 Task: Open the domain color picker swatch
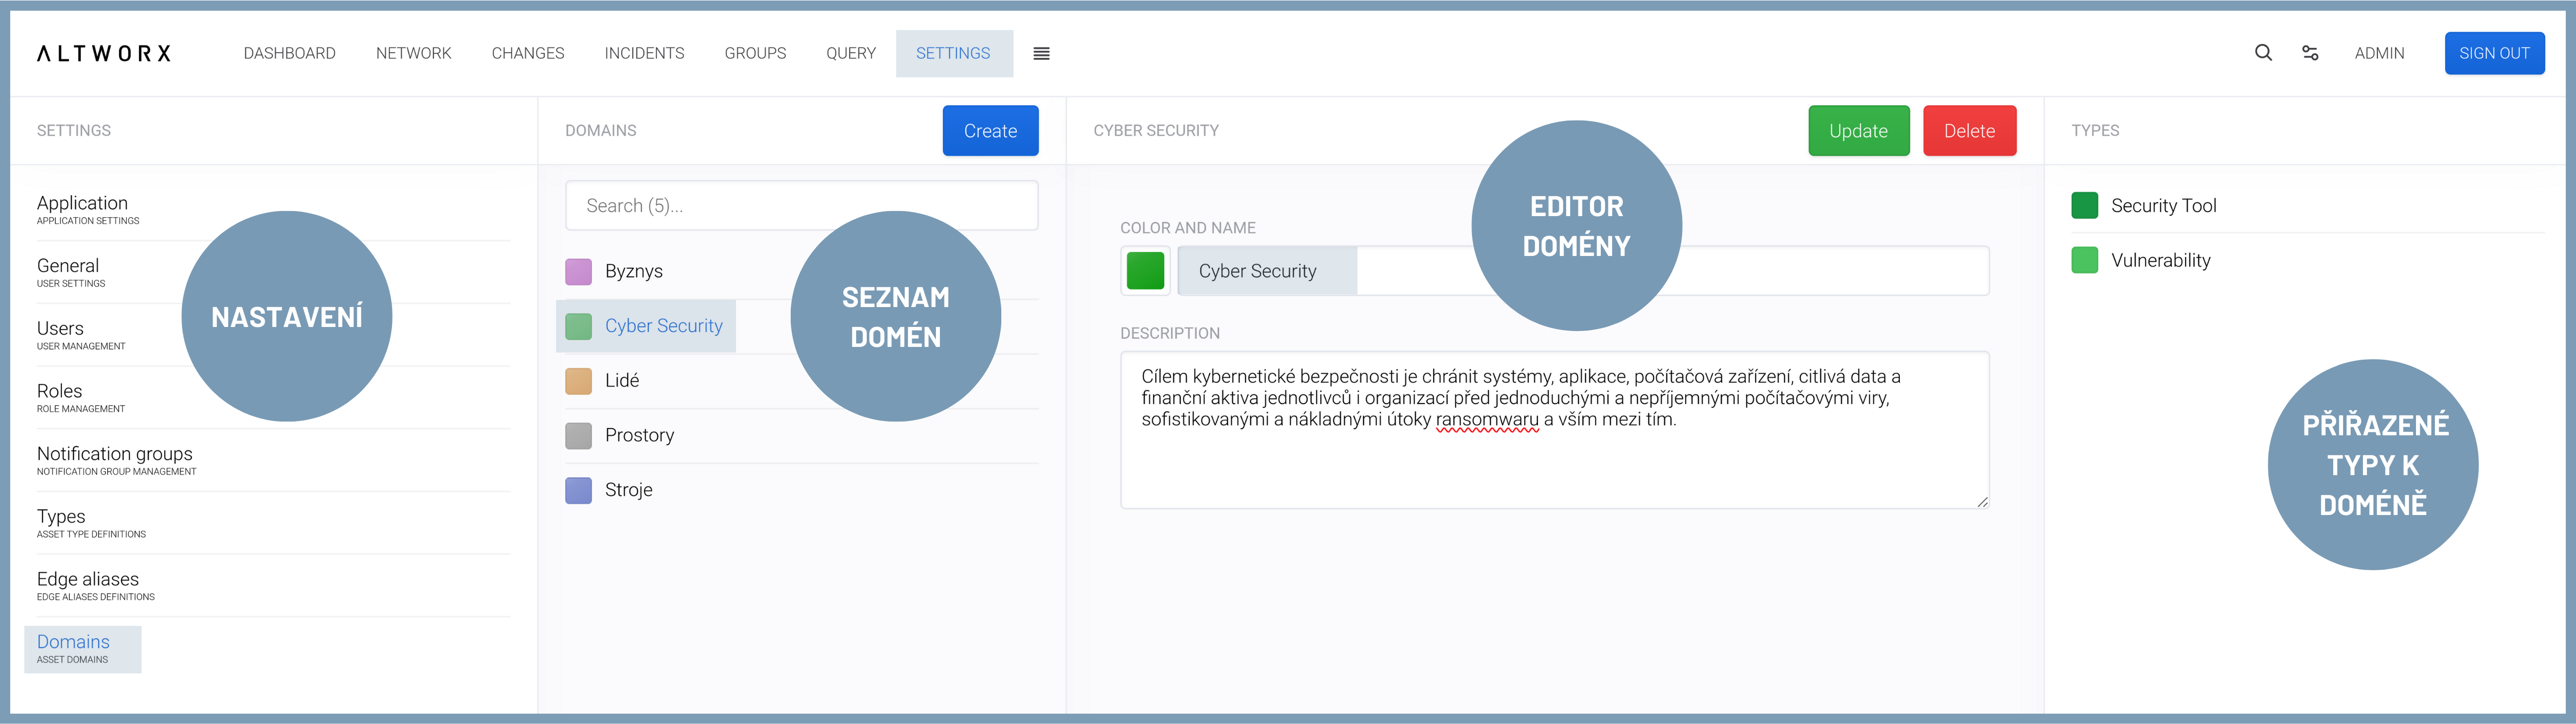(x=1145, y=271)
